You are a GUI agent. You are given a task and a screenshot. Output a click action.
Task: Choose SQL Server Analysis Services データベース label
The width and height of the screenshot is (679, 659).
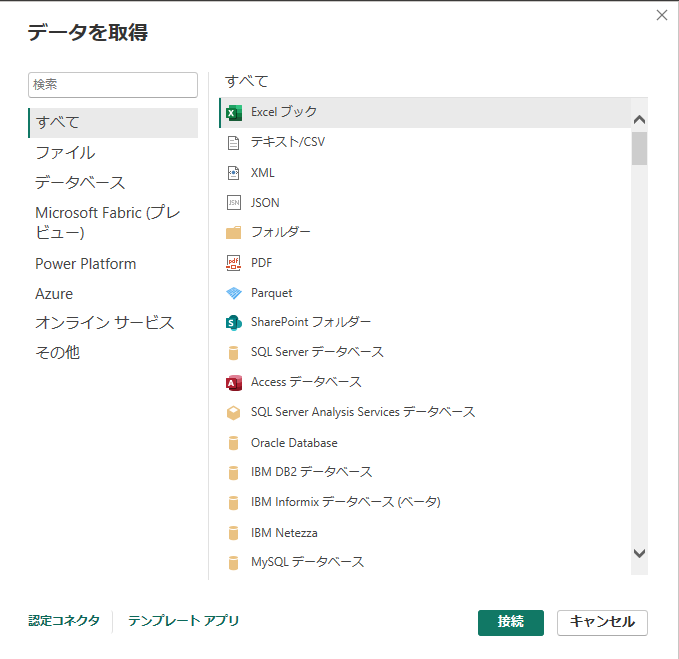click(x=363, y=412)
